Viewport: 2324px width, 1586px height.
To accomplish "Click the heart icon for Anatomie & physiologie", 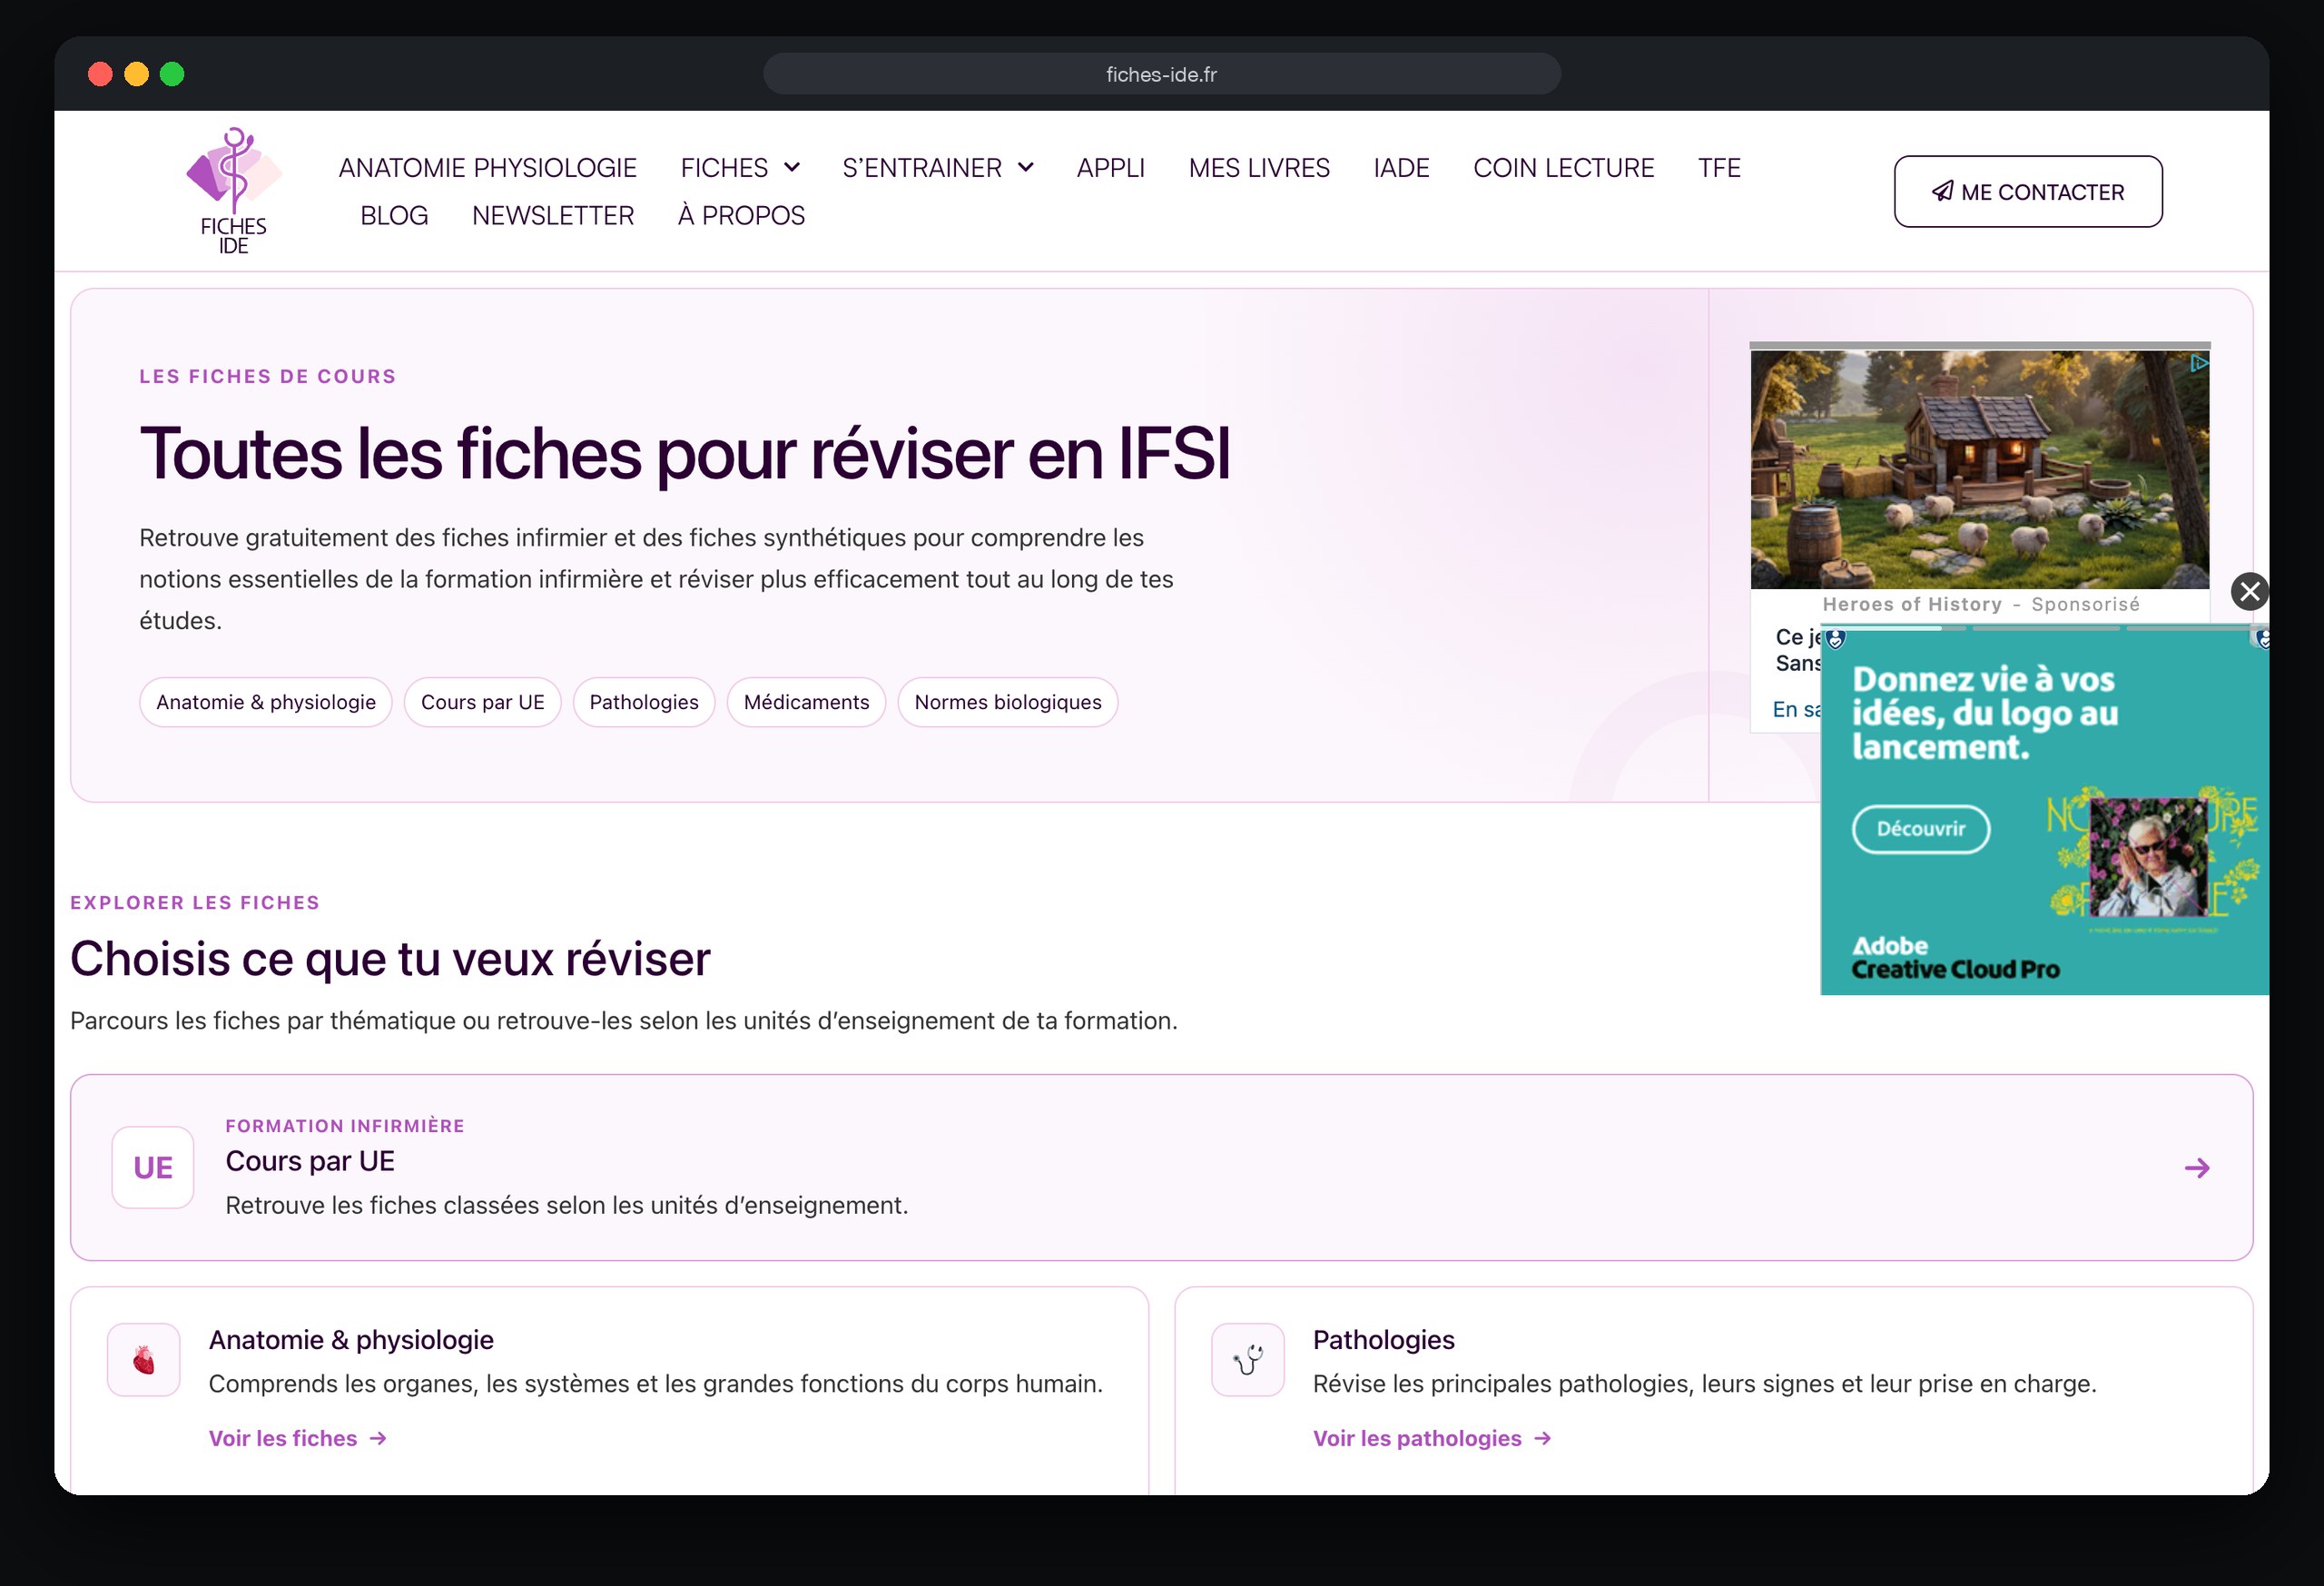I will point(144,1360).
